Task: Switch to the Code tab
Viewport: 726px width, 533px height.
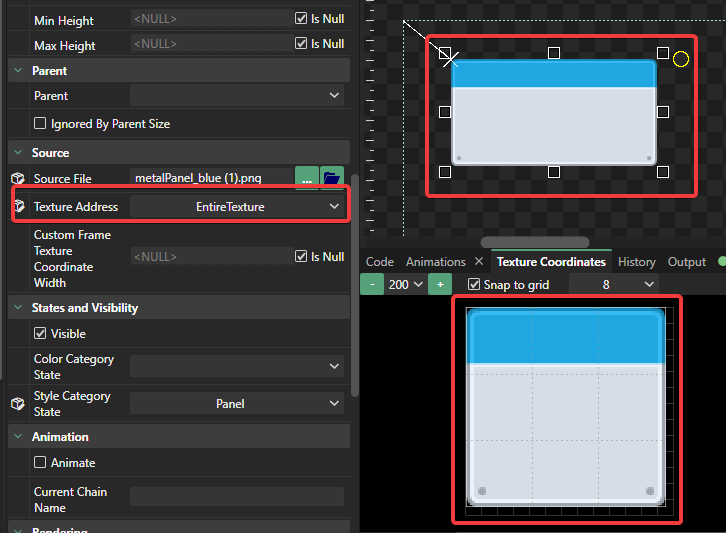Action: pos(379,262)
